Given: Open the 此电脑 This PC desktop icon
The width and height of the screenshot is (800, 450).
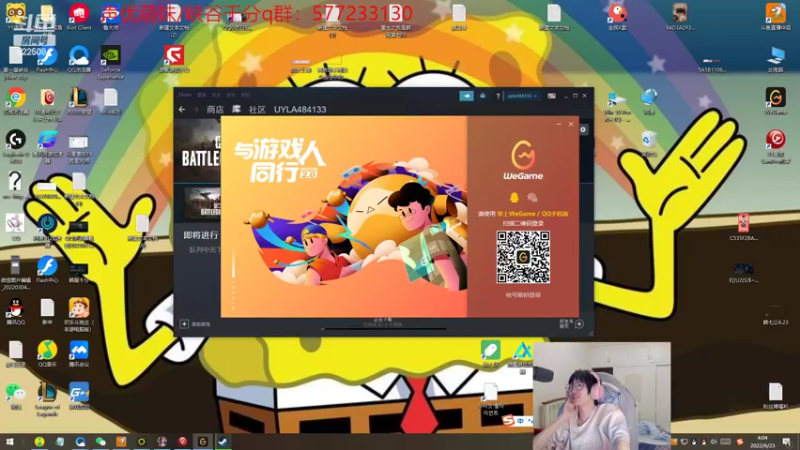Looking at the screenshot, I should click(776, 59).
